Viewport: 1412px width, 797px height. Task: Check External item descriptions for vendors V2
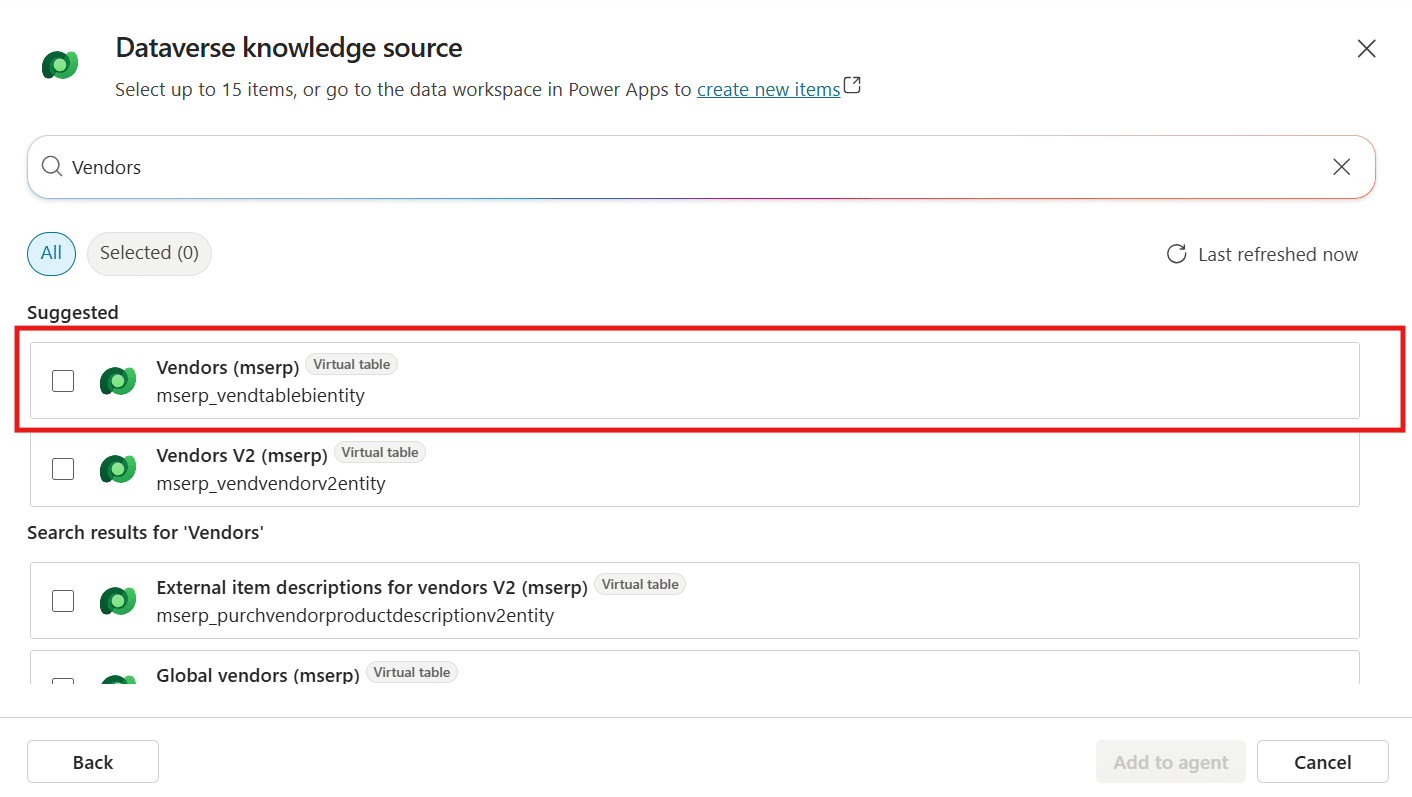coord(63,600)
